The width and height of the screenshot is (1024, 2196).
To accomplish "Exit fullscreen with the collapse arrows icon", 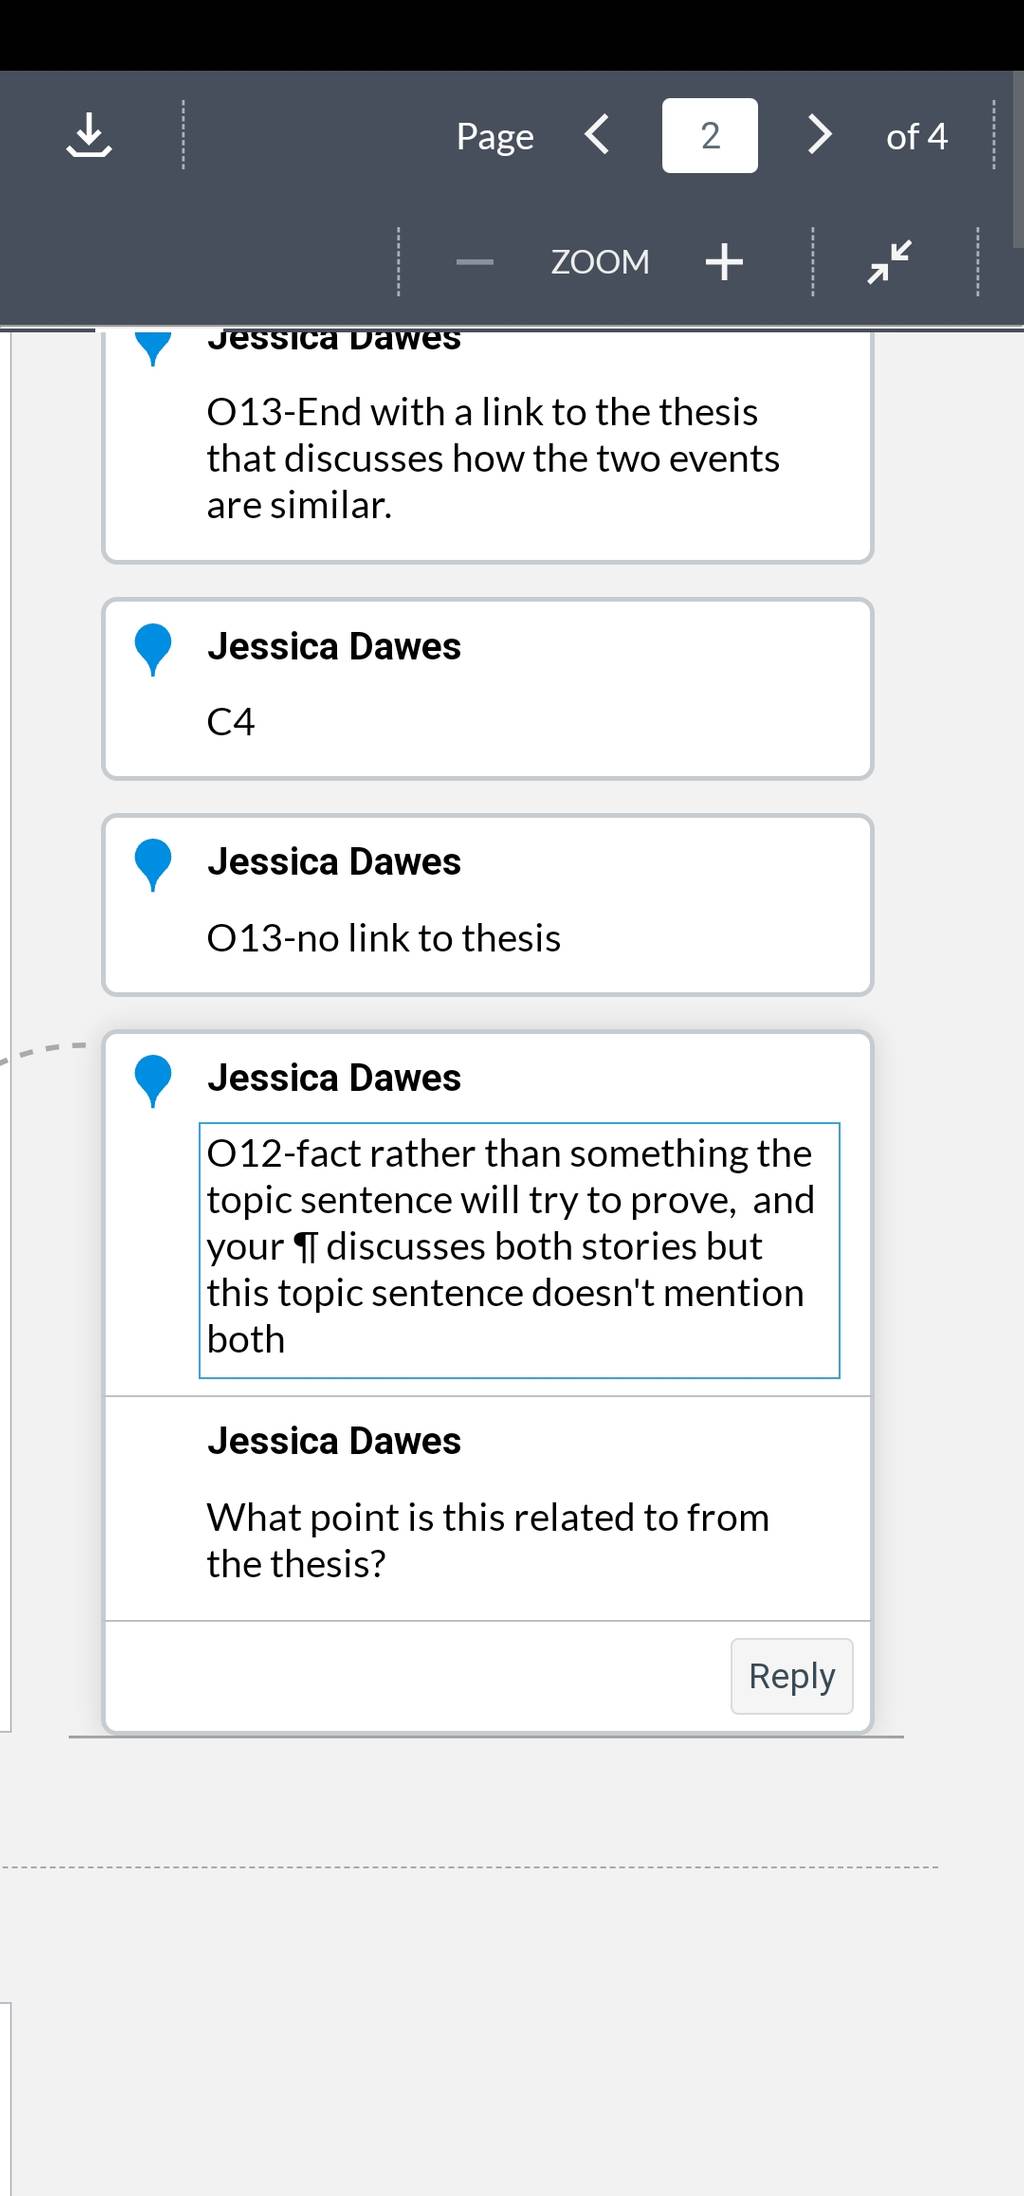I will click(x=889, y=261).
